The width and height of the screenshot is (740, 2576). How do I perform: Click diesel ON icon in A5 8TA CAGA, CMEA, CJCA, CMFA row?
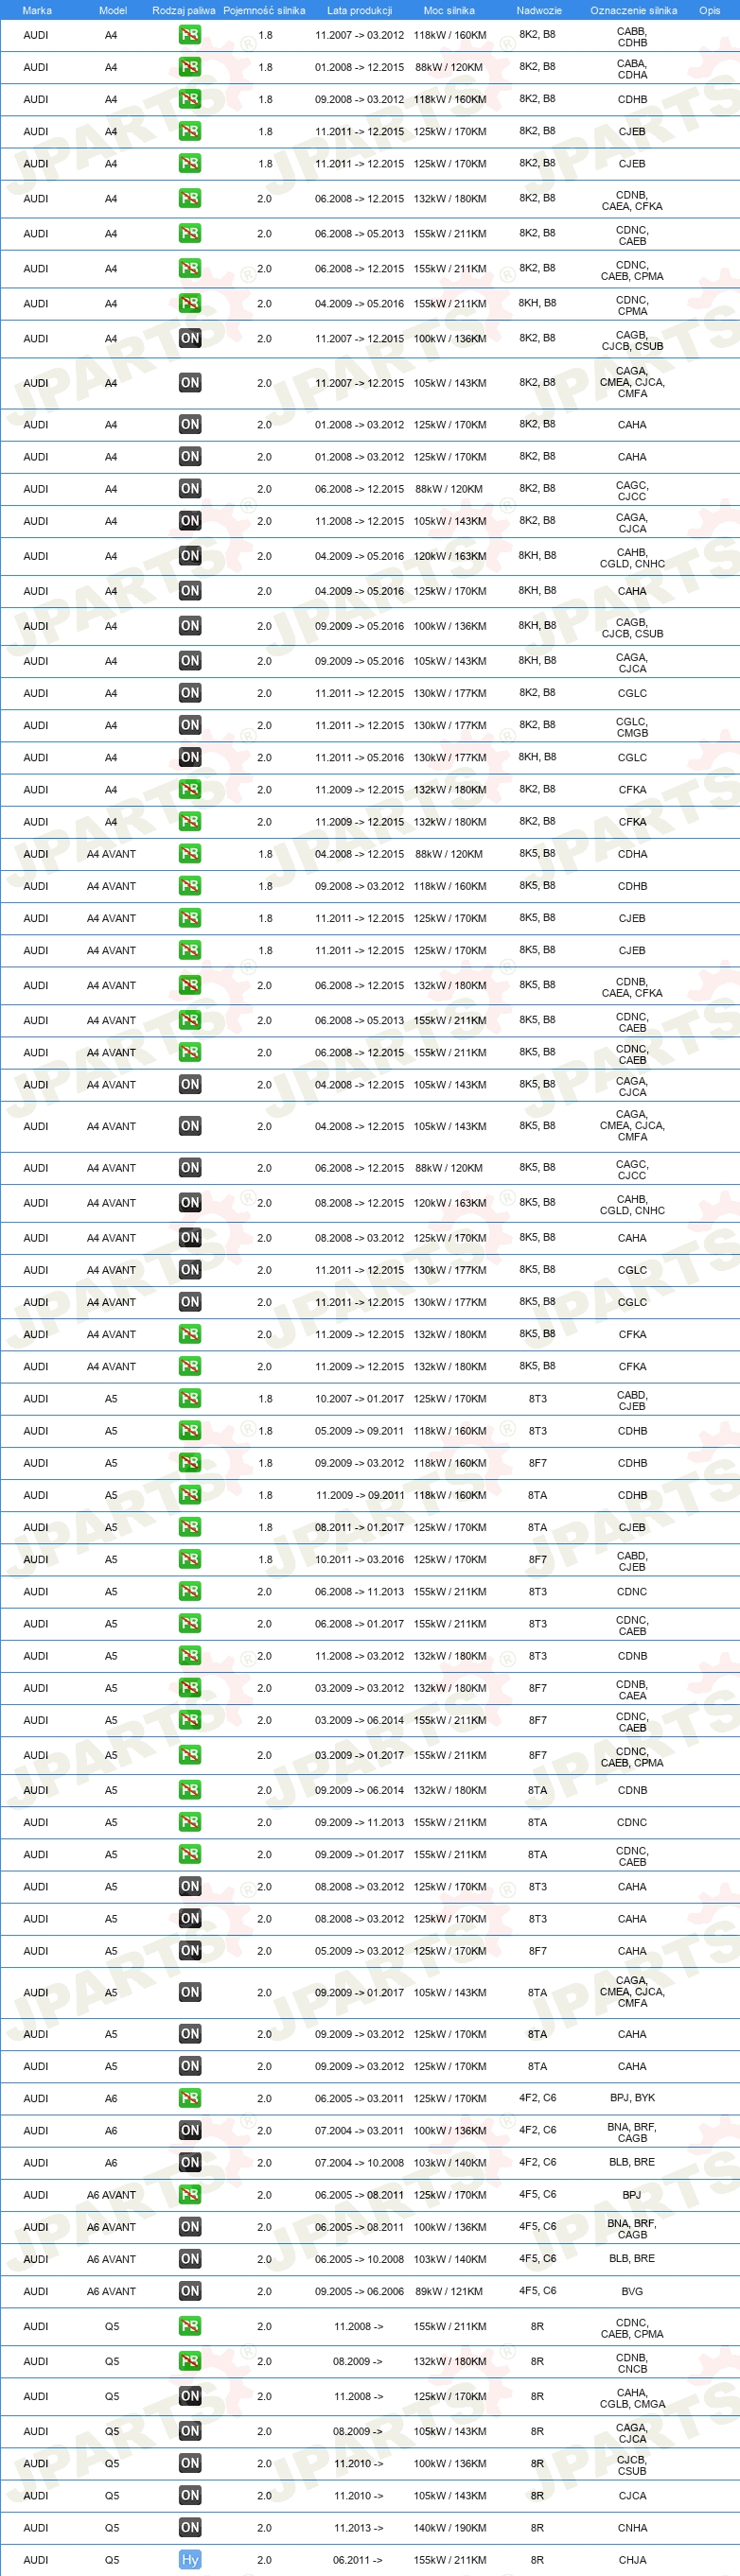click(x=190, y=1992)
